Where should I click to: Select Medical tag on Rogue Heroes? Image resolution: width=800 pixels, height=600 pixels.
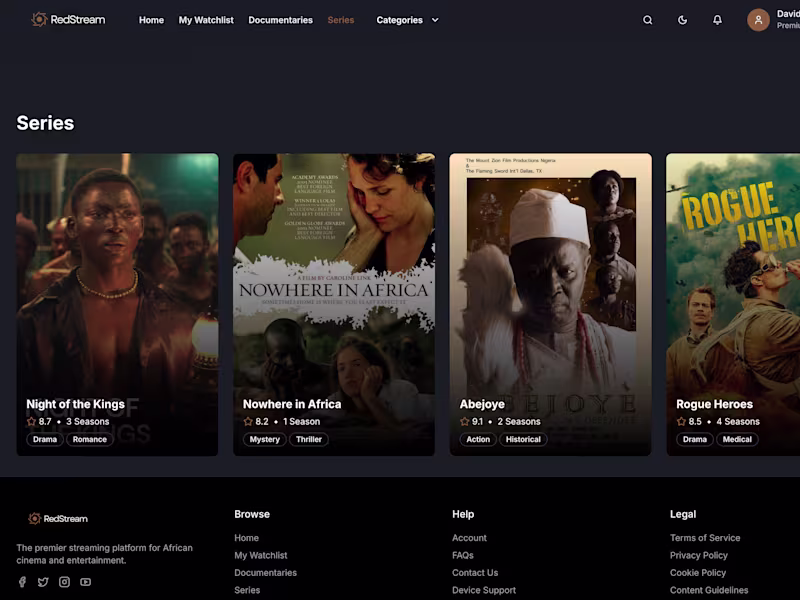point(737,439)
